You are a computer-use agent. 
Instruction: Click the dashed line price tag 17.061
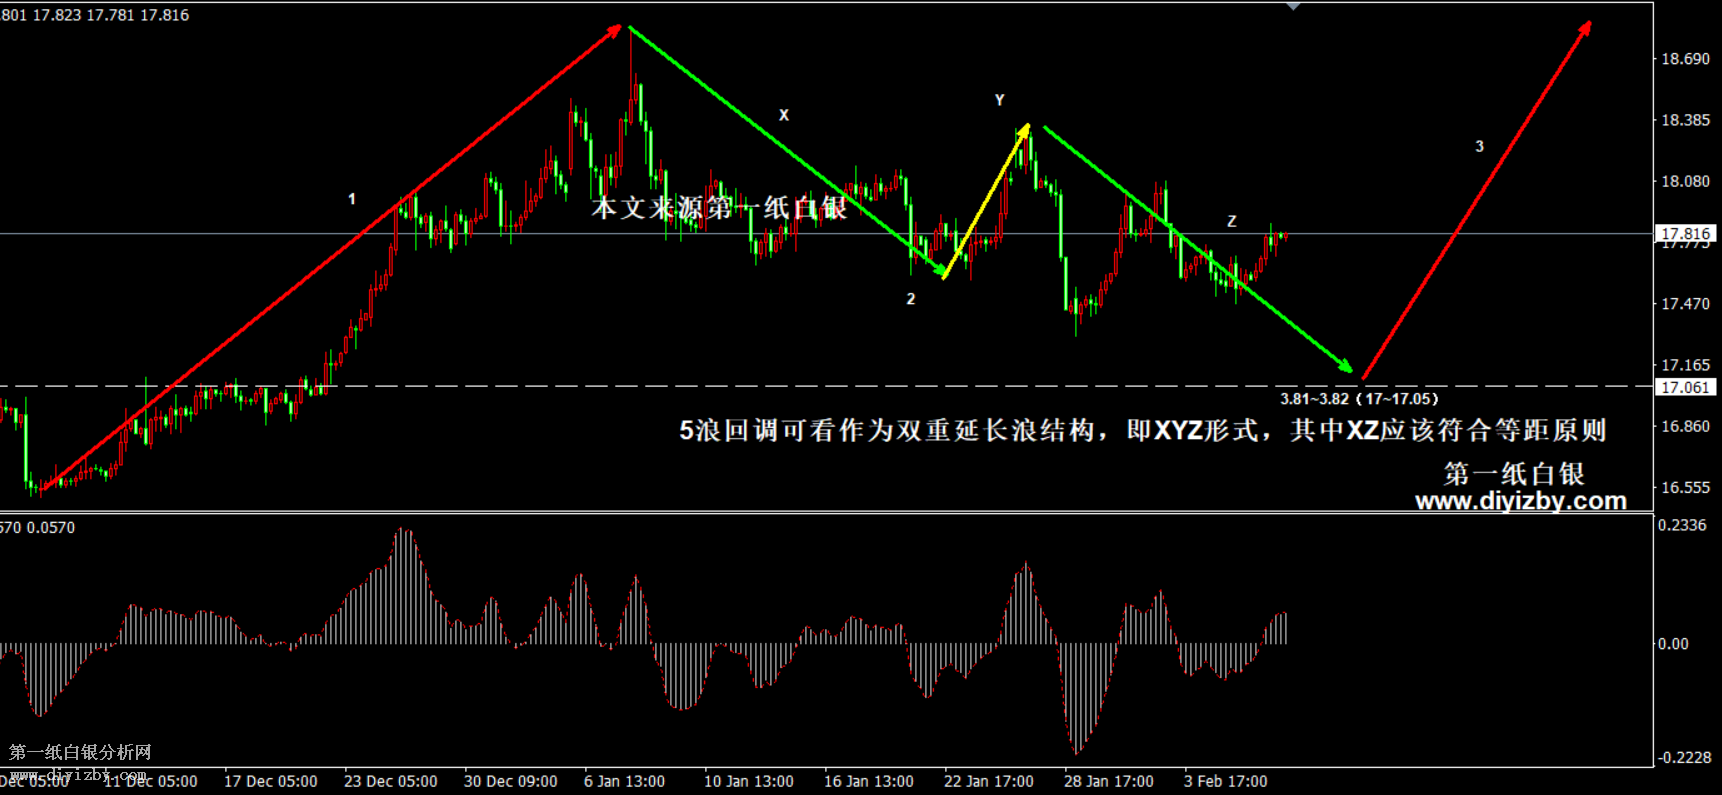coord(1685,387)
